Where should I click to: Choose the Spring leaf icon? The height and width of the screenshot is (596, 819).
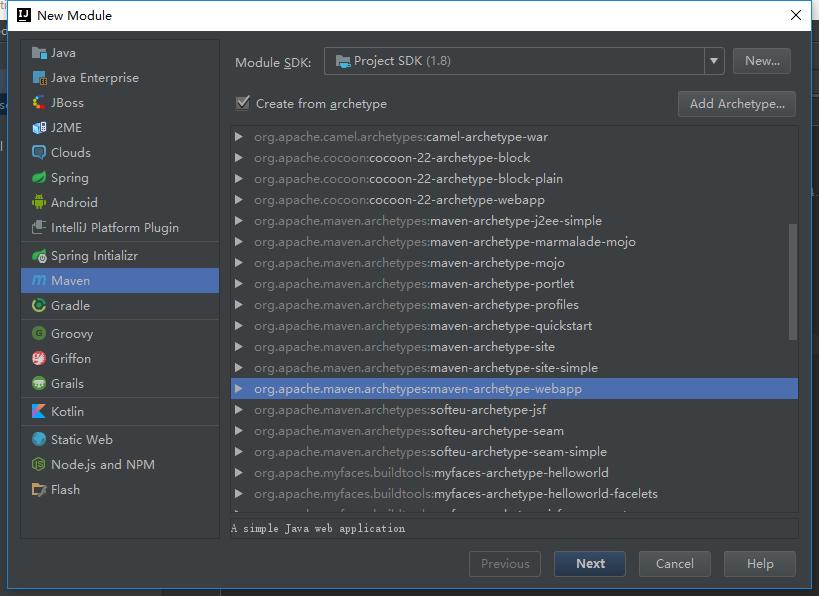[39, 178]
